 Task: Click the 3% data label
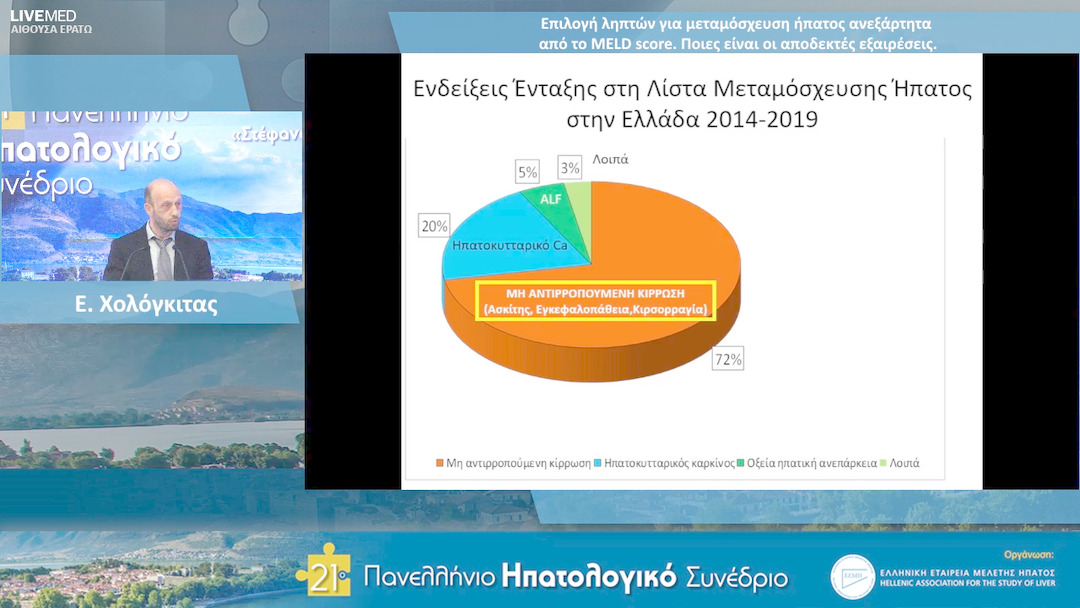point(570,167)
